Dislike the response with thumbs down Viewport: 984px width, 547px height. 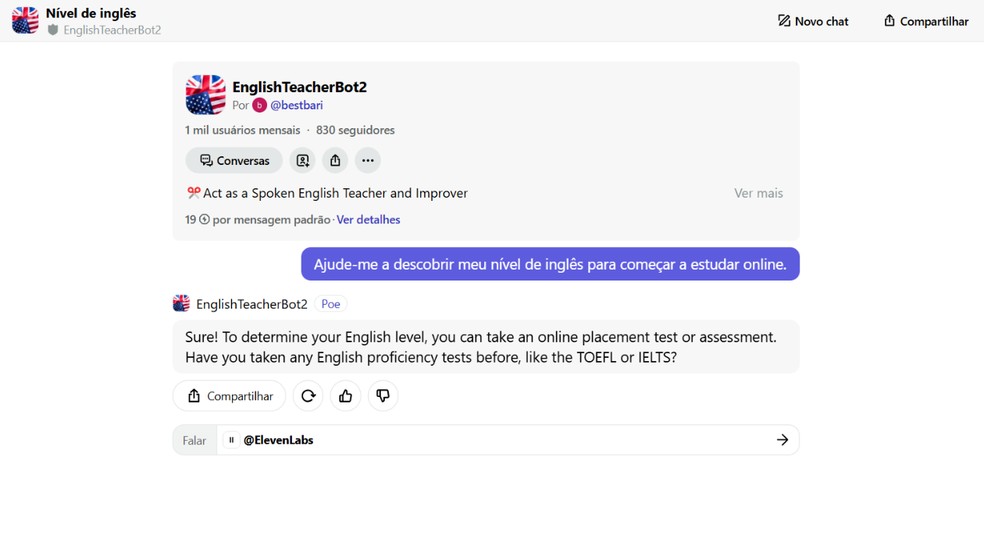(383, 396)
